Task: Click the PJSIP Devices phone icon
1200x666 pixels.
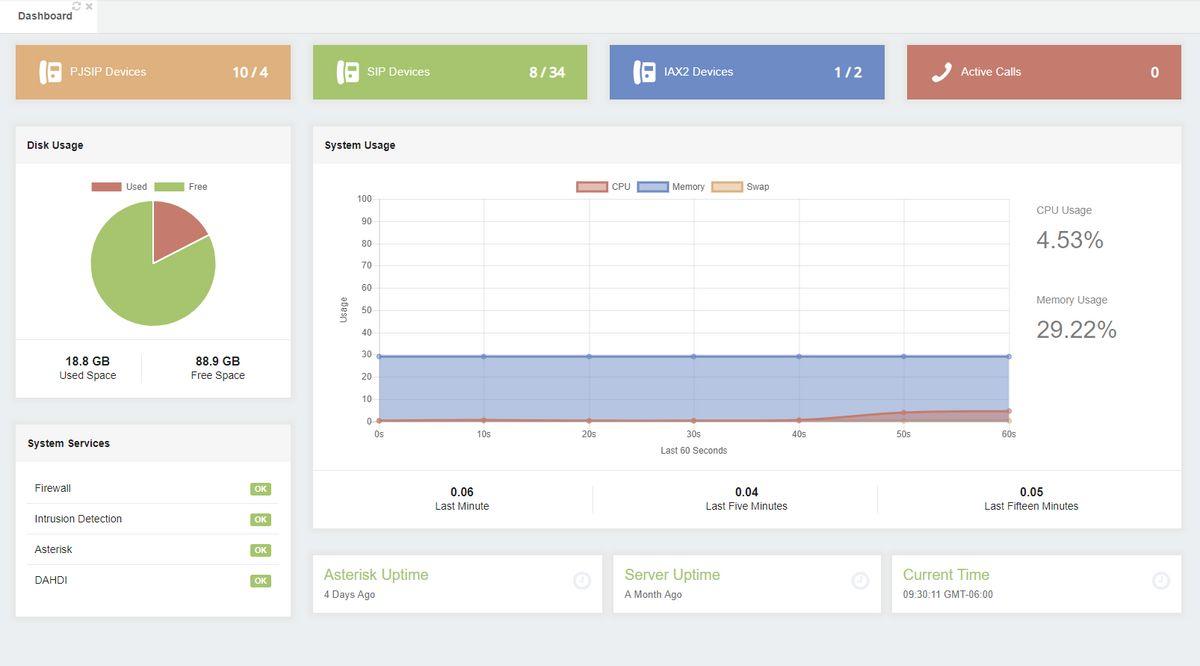Action: 50,72
